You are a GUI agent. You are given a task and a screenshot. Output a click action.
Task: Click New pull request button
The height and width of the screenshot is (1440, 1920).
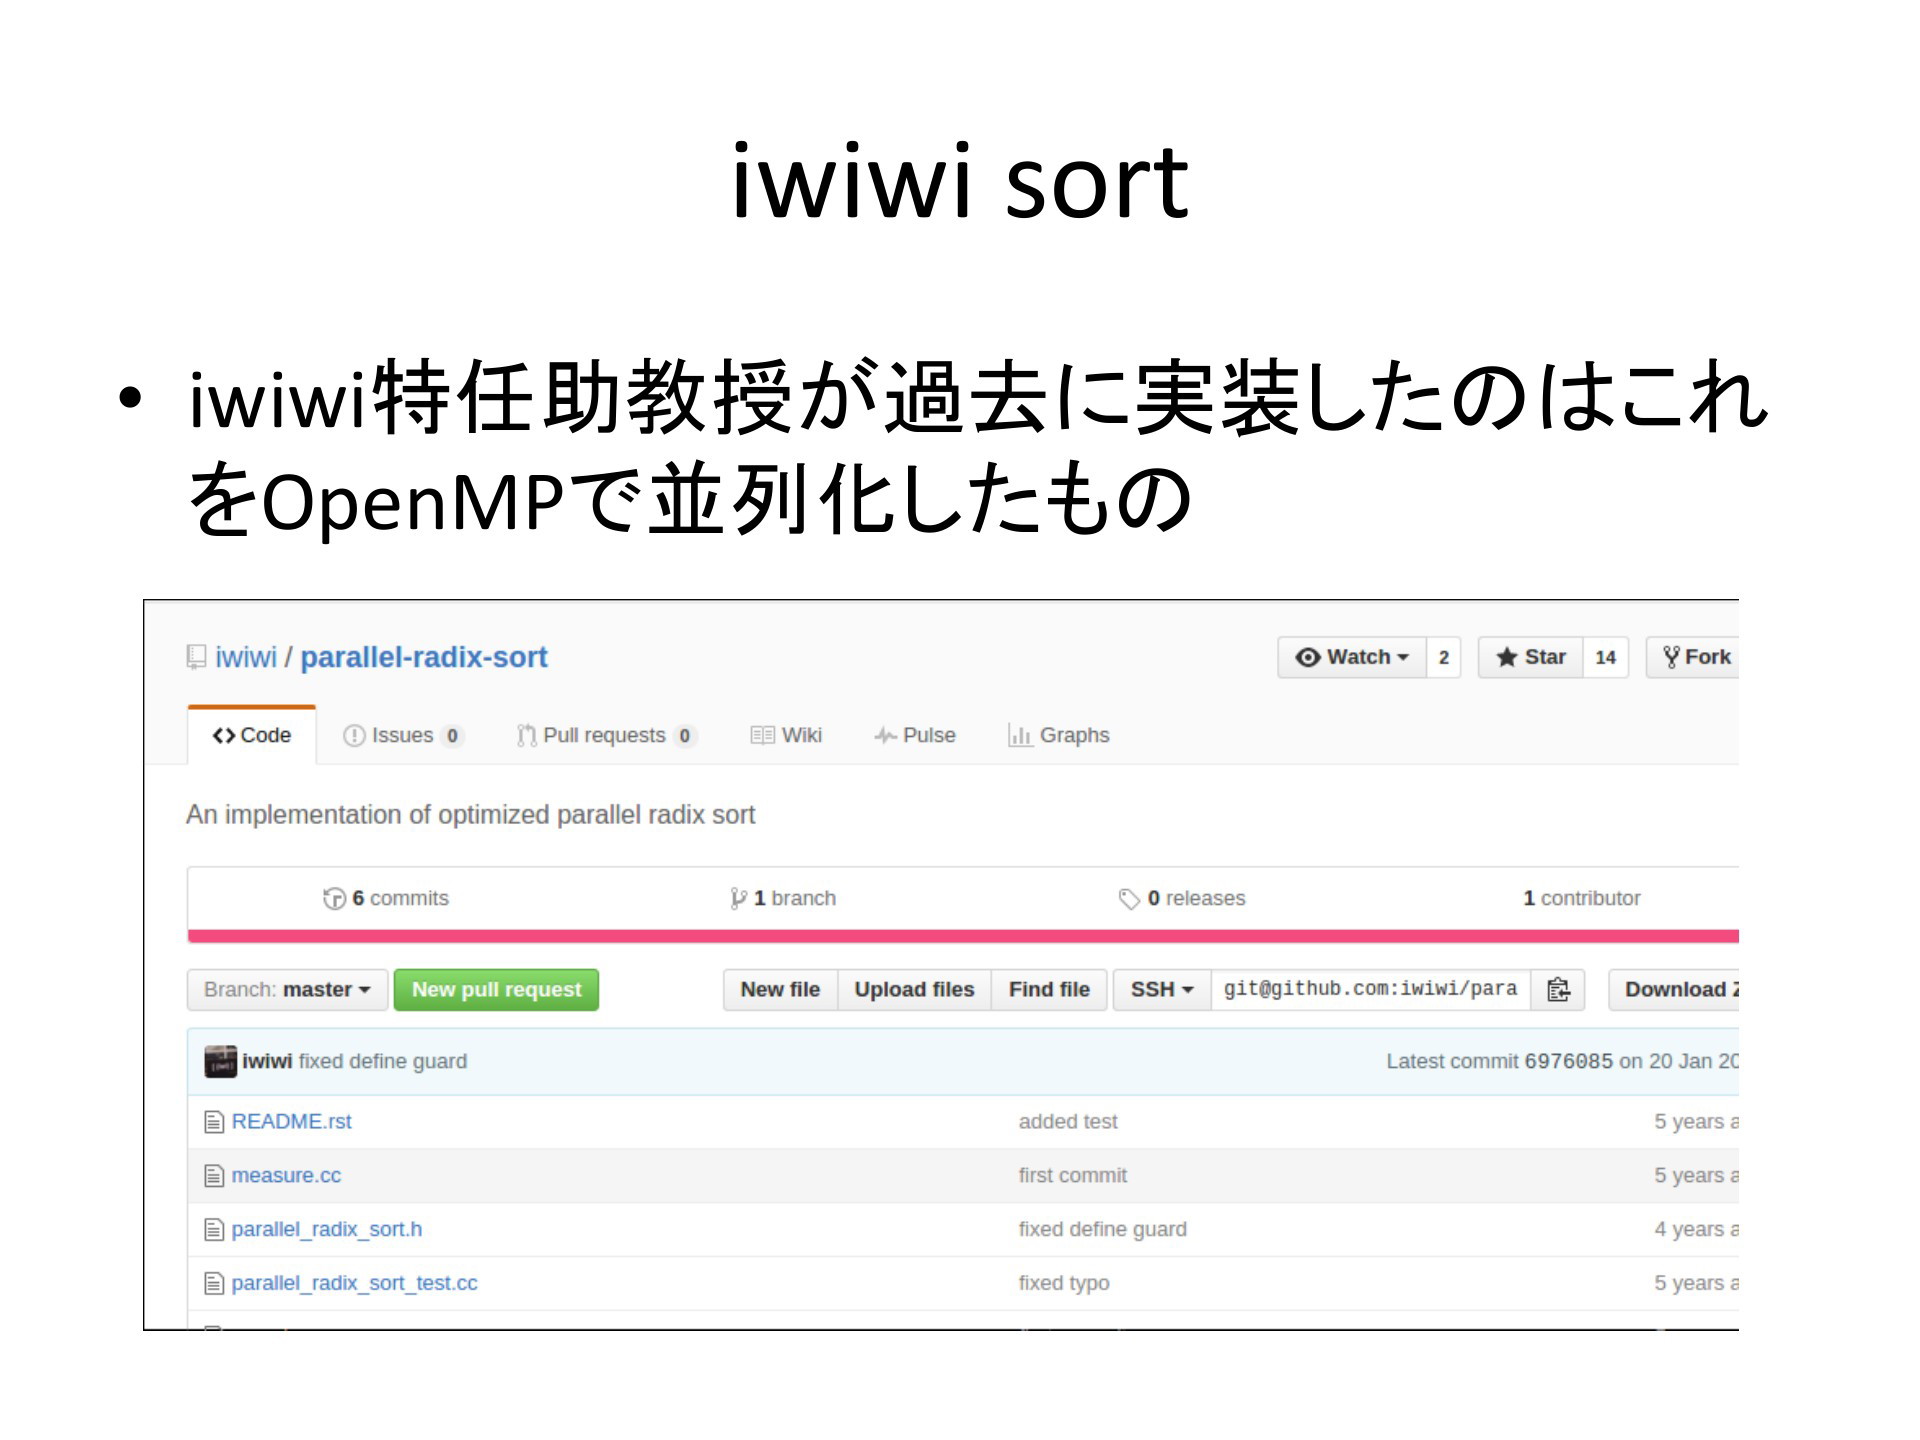[496, 989]
